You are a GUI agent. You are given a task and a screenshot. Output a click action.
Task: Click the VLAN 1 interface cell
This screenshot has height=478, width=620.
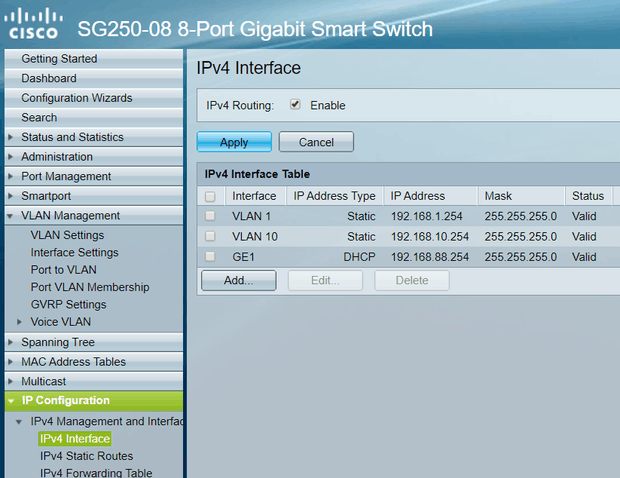251,216
